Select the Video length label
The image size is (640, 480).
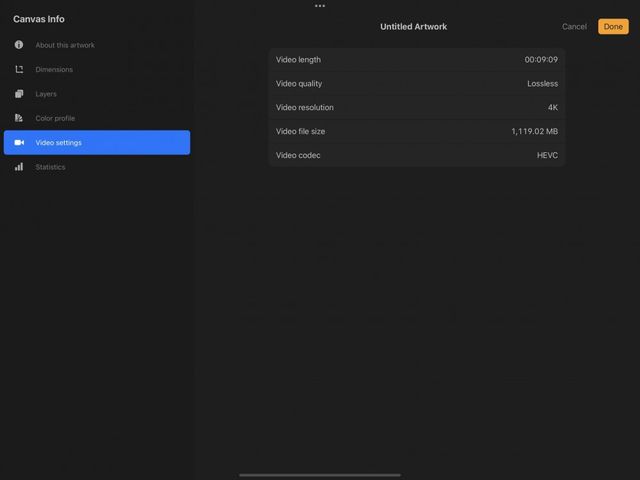298,60
